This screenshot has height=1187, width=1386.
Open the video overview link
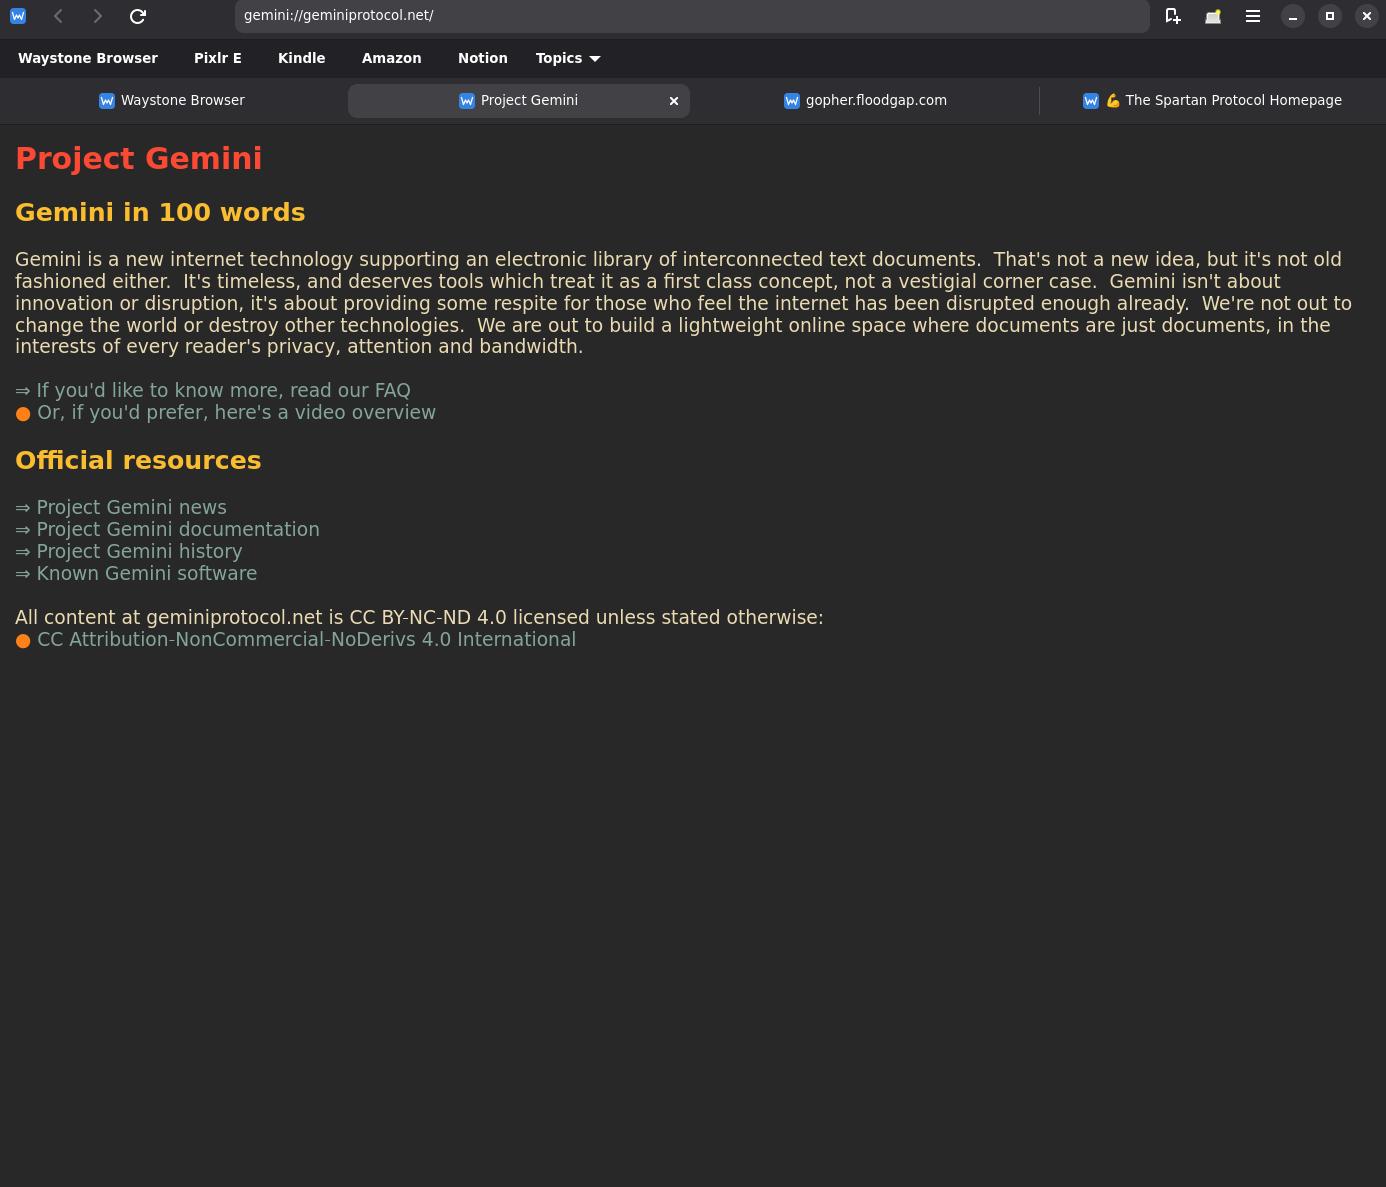click(x=236, y=413)
